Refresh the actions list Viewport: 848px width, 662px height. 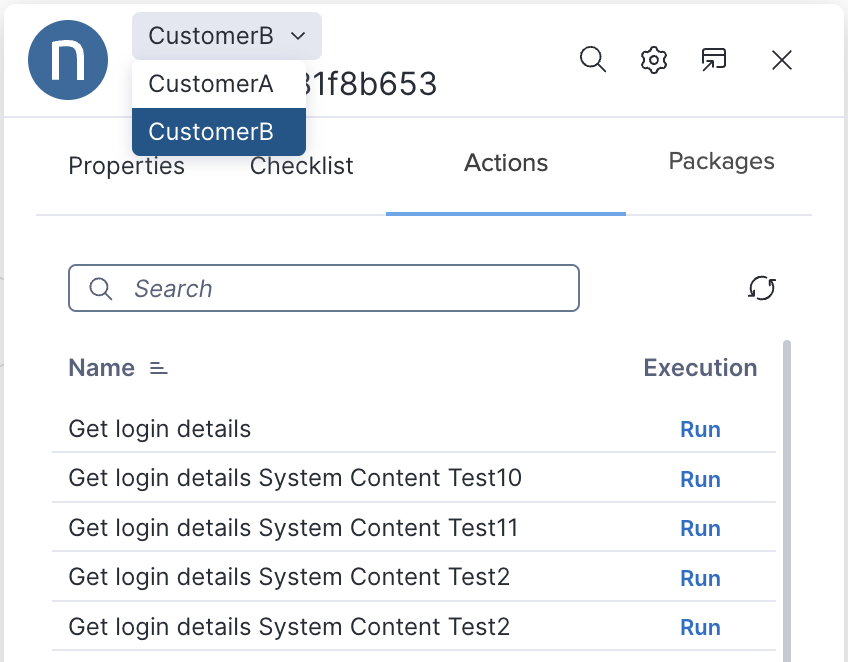point(762,288)
